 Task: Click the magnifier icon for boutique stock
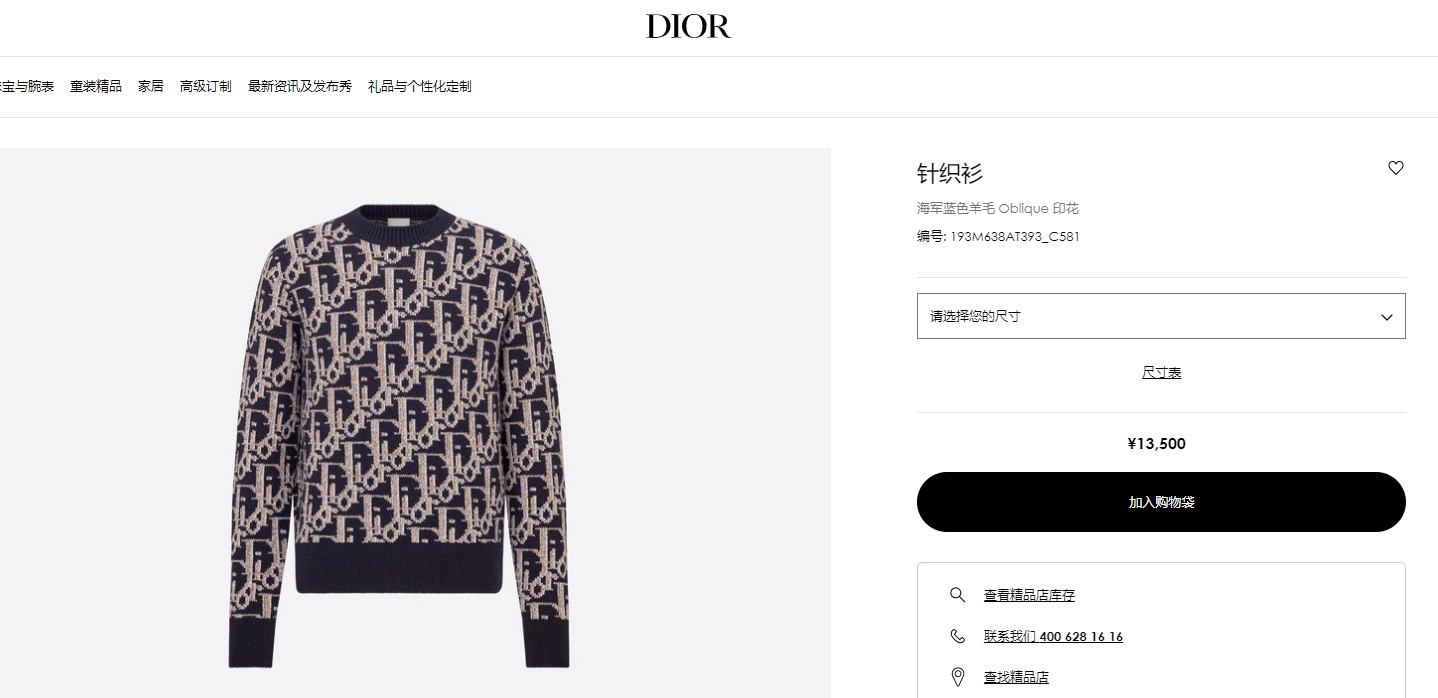coord(957,595)
